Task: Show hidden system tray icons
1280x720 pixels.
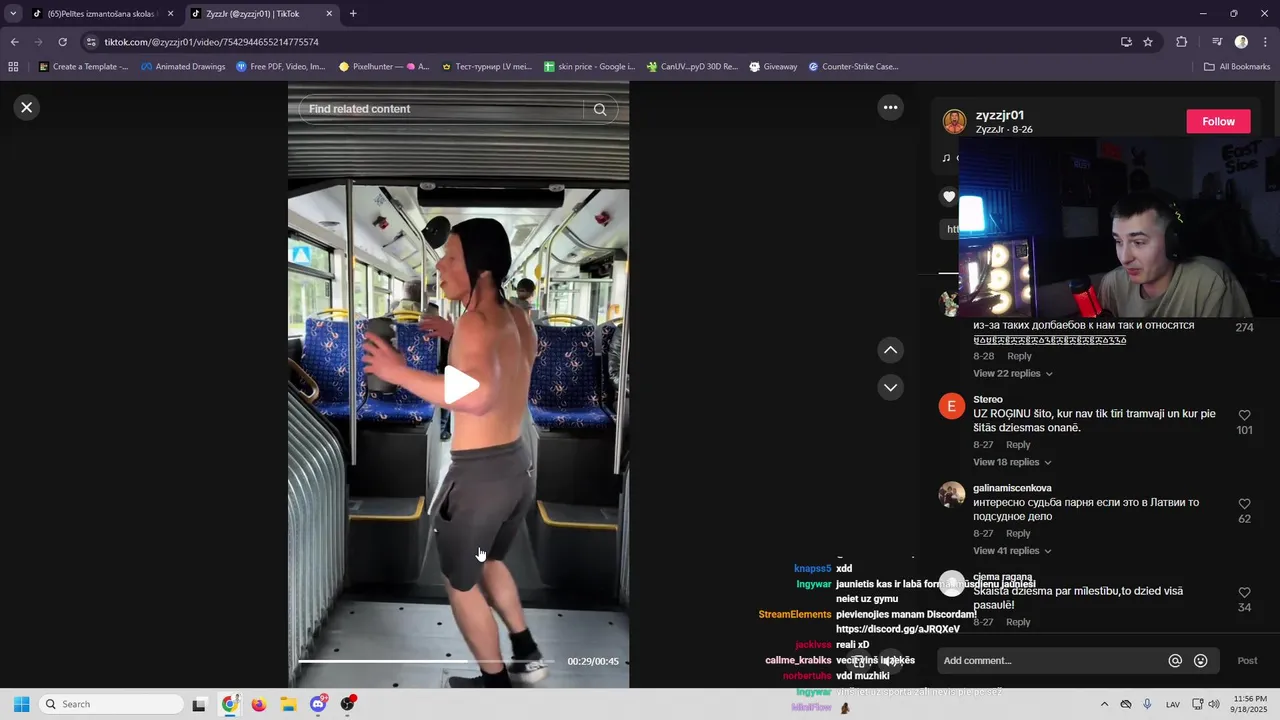Action: tap(1104, 704)
